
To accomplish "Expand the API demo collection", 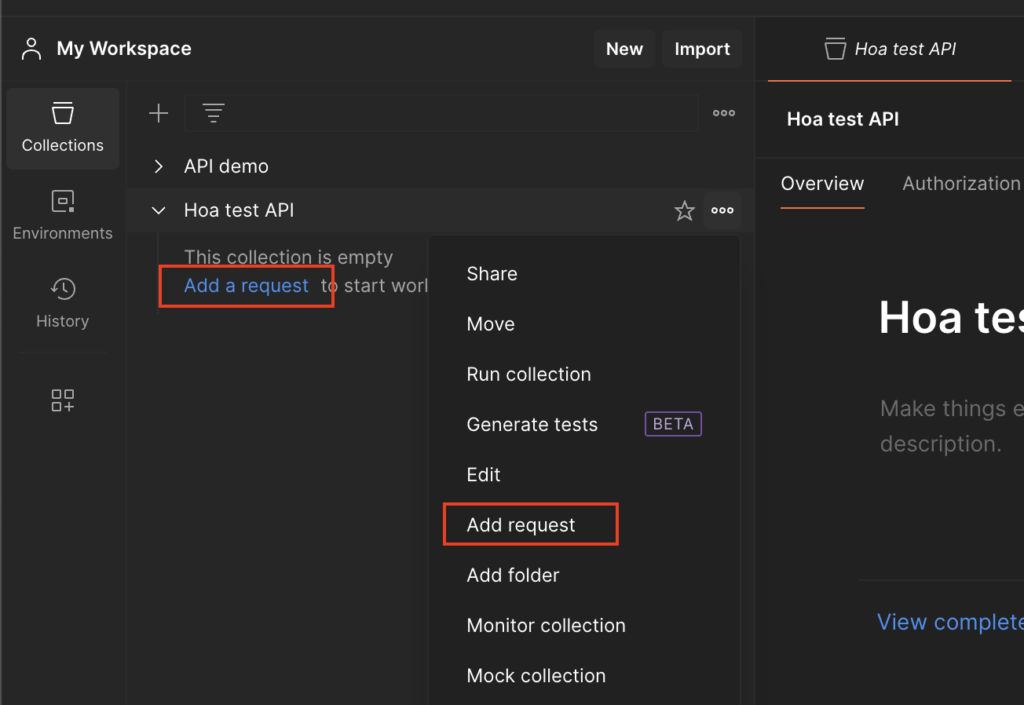I will point(159,166).
